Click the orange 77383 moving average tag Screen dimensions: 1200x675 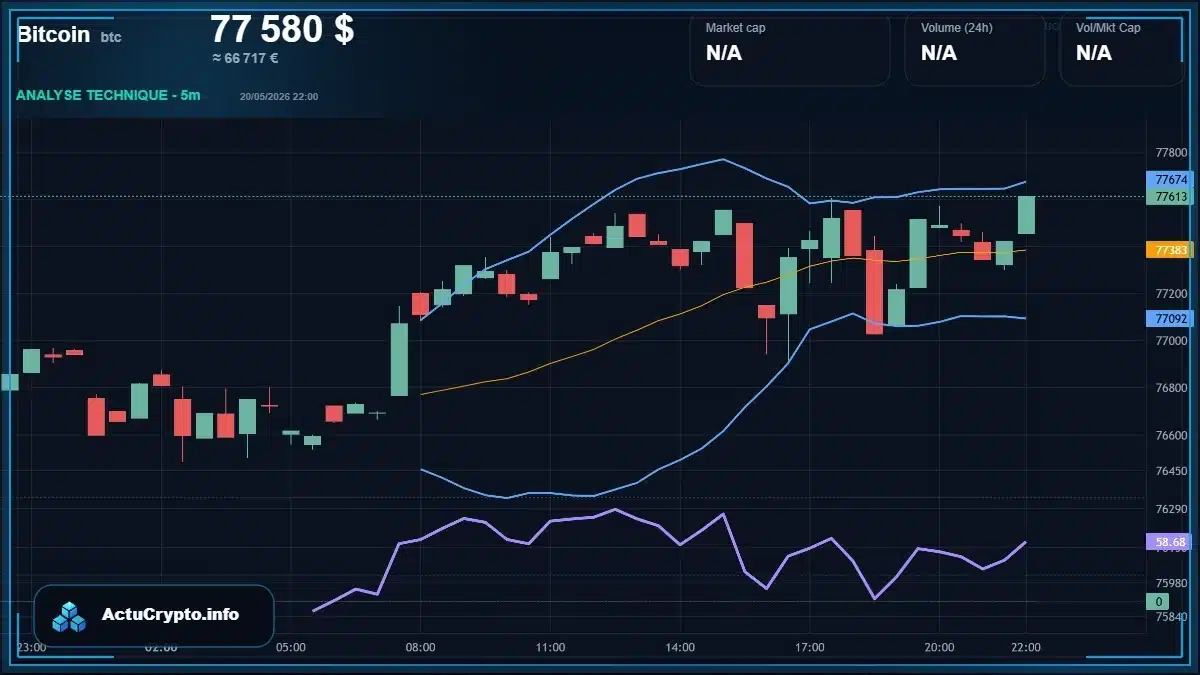pyautogui.click(x=1170, y=250)
